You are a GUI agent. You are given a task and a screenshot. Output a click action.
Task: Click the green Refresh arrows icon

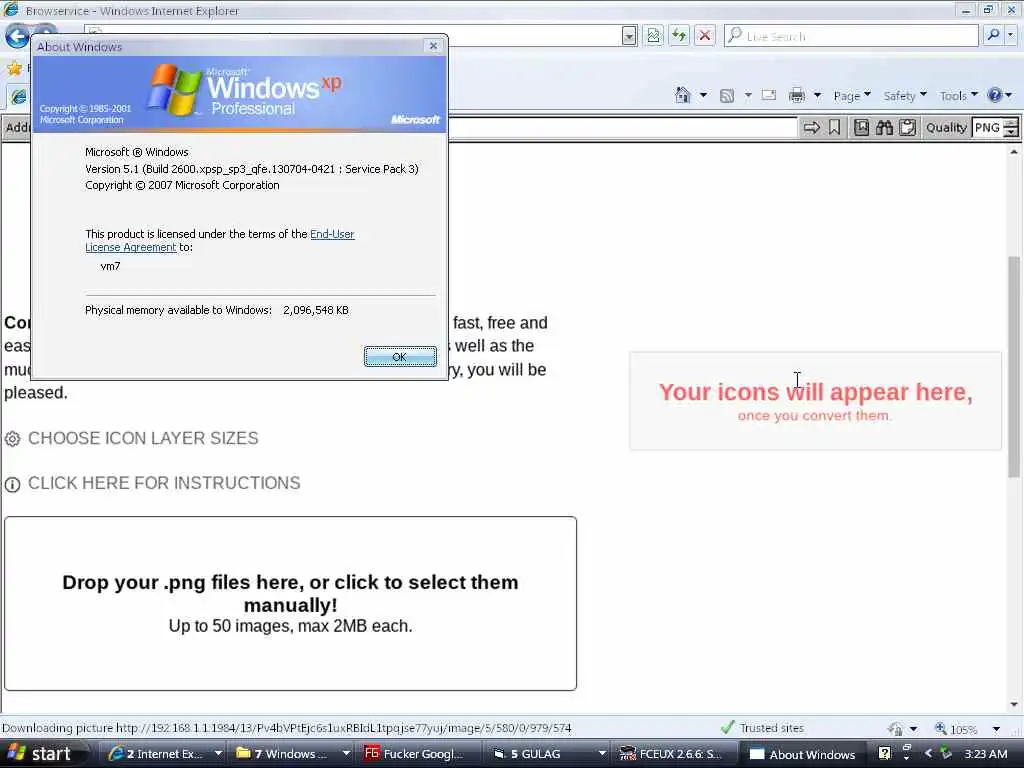tap(679, 35)
